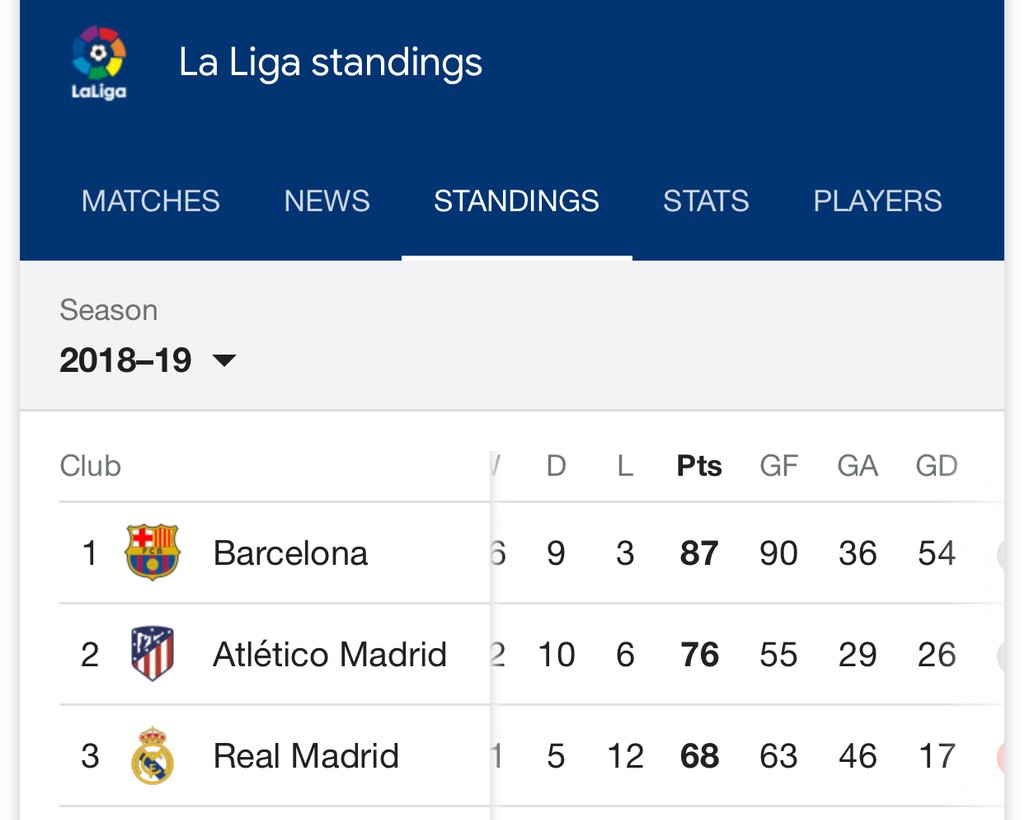Select the Standings tab

click(x=516, y=201)
